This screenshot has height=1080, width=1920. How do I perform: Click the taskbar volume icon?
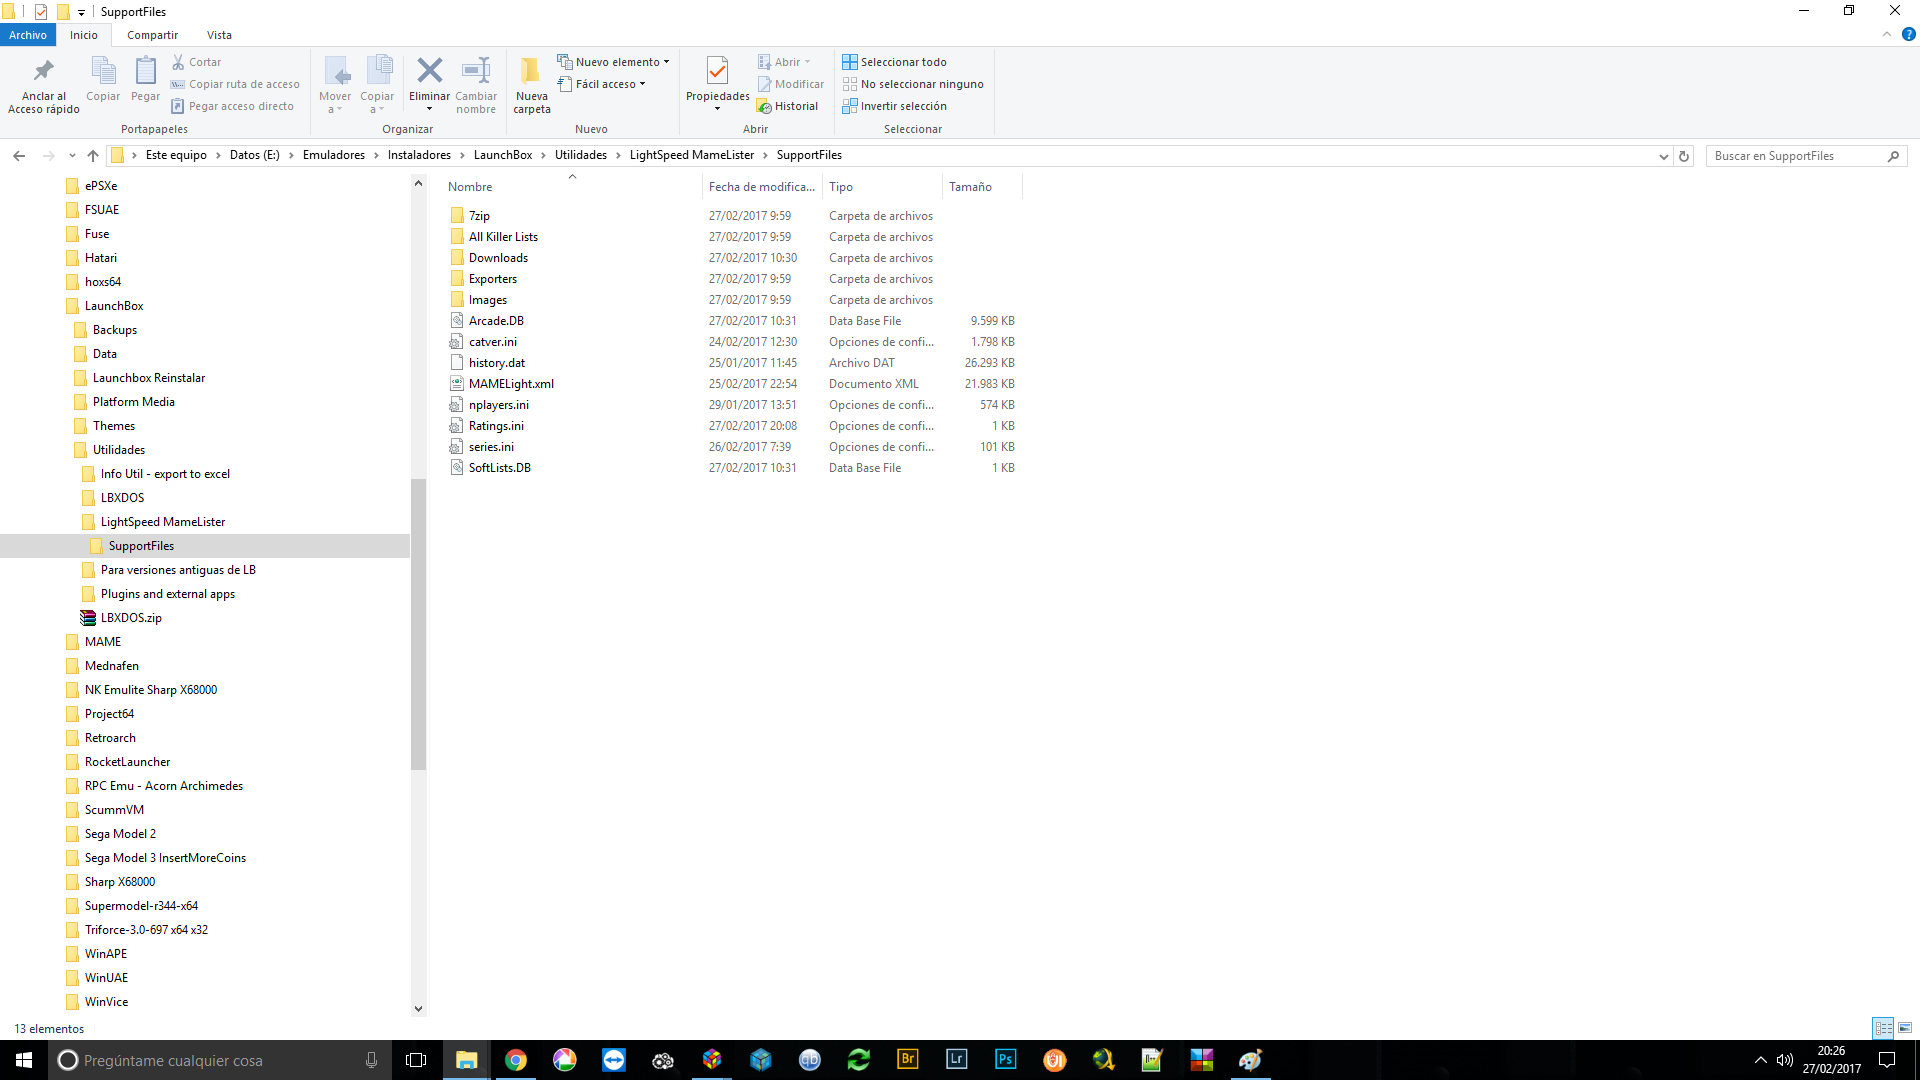[1785, 1060]
